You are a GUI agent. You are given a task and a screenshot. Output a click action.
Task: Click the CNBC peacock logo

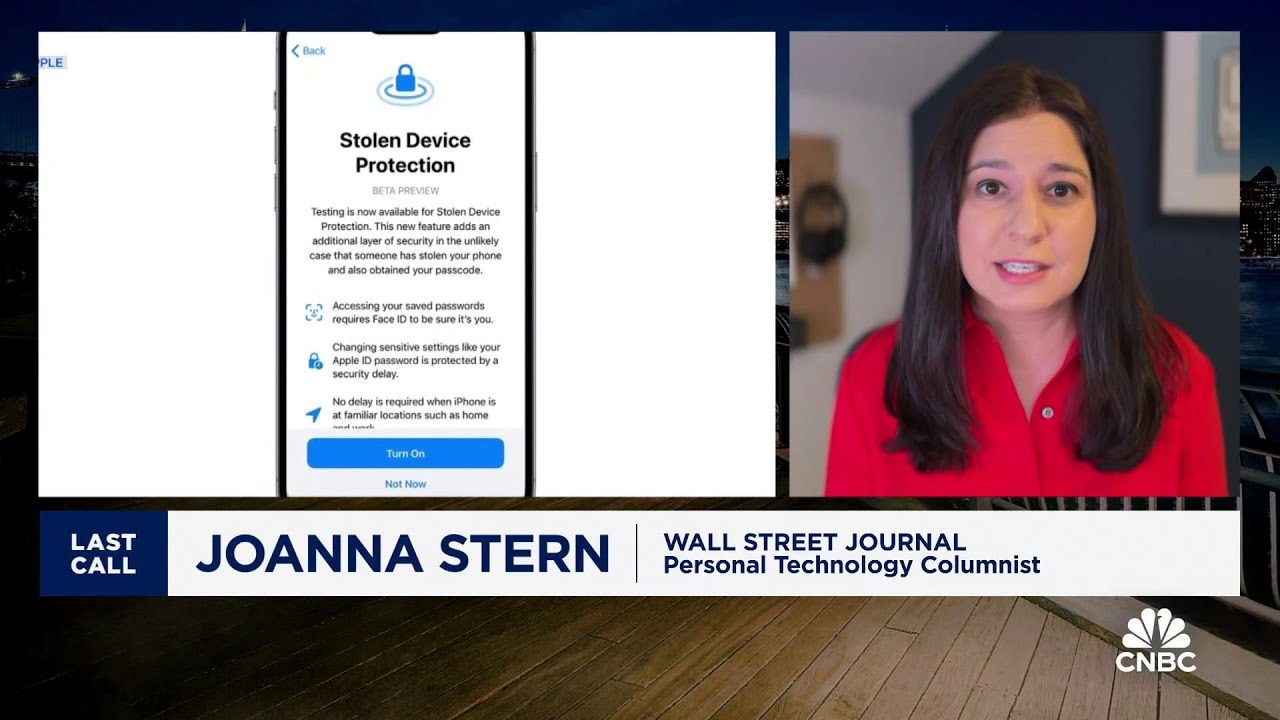tap(1156, 641)
